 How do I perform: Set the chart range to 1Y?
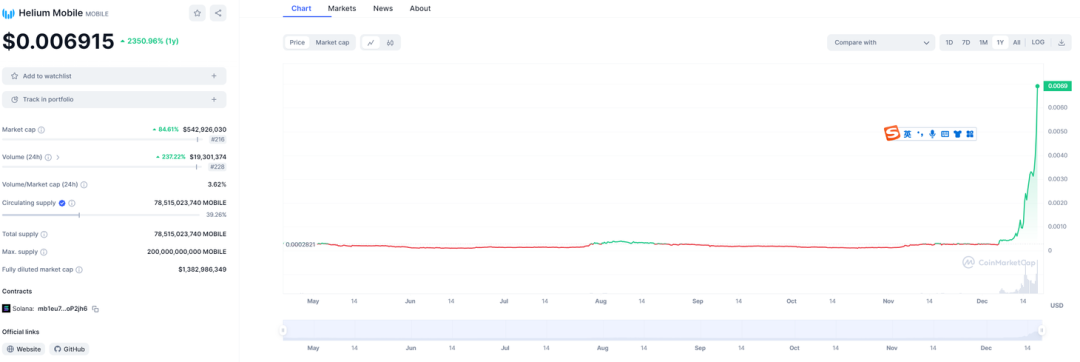pyautogui.click(x=1000, y=43)
